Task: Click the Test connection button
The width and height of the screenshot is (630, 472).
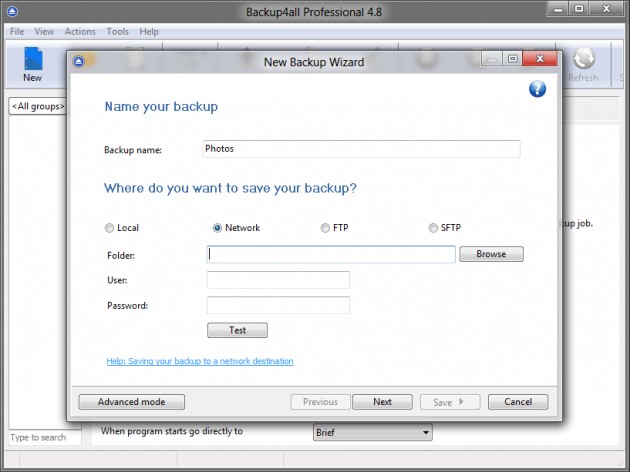Action: click(237, 330)
